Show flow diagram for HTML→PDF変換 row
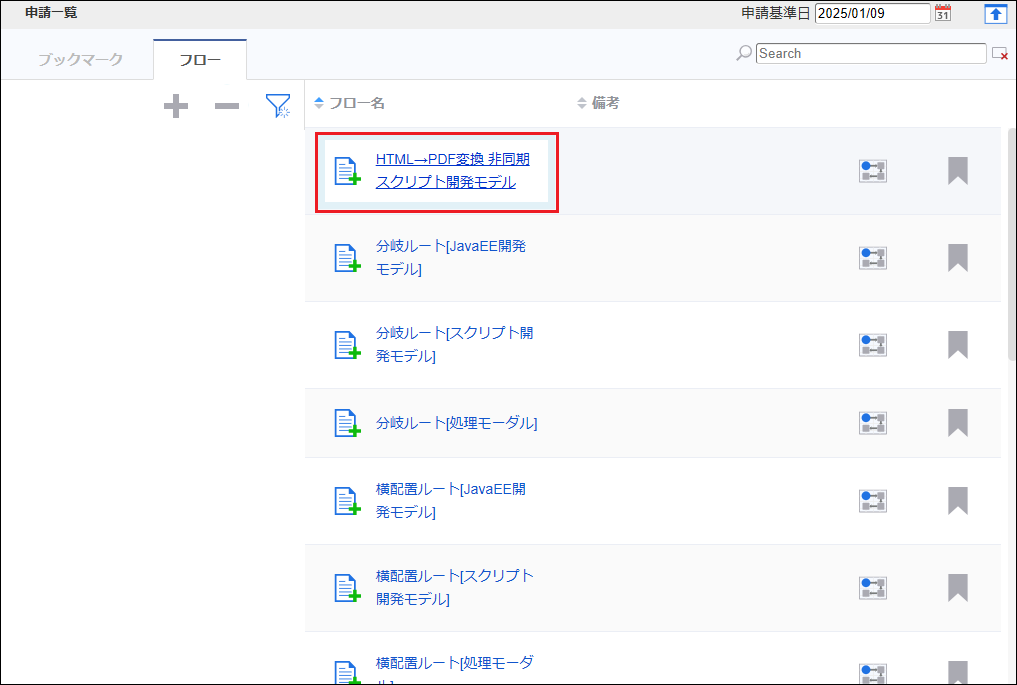 click(873, 171)
